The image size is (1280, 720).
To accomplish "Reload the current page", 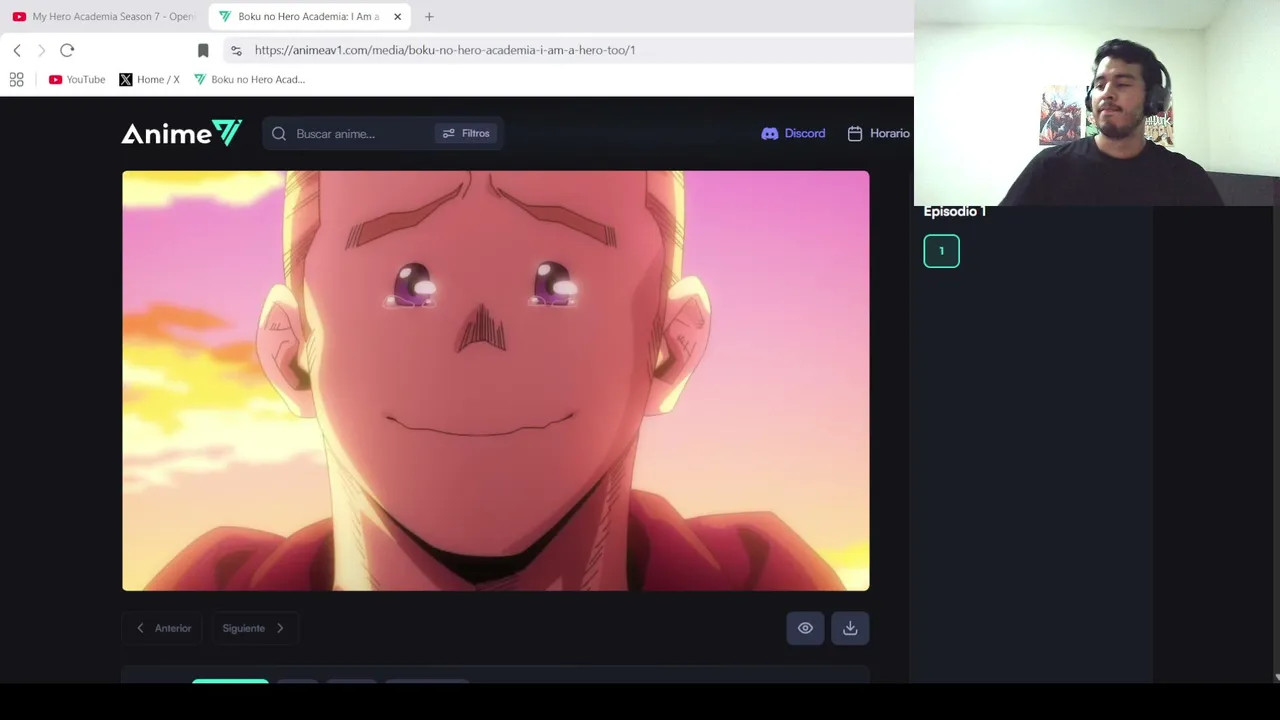I will pyautogui.click(x=67, y=50).
